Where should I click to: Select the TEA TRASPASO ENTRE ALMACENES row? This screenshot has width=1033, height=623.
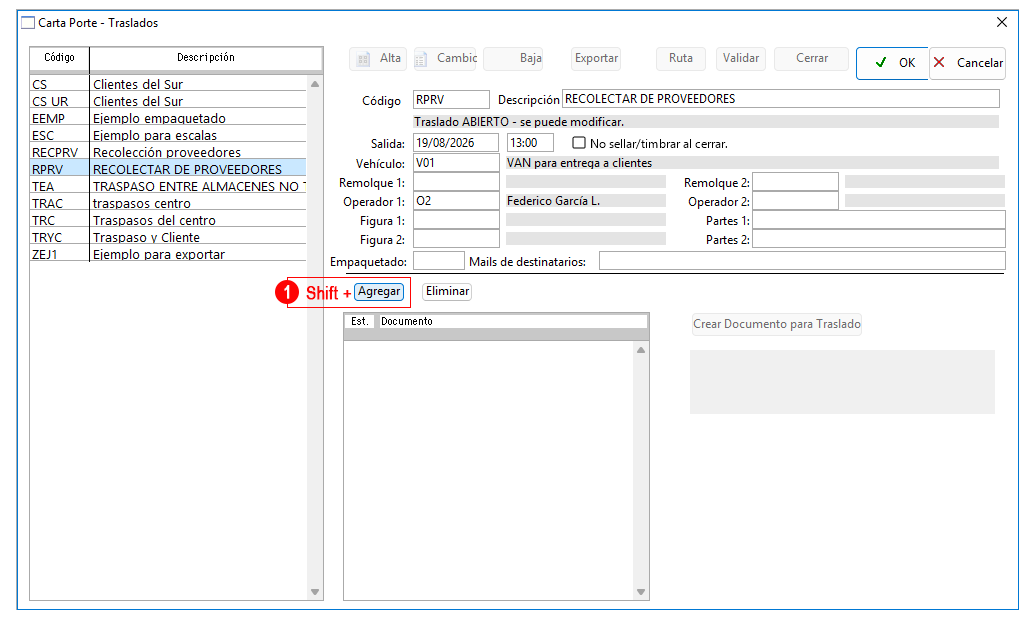click(x=168, y=186)
